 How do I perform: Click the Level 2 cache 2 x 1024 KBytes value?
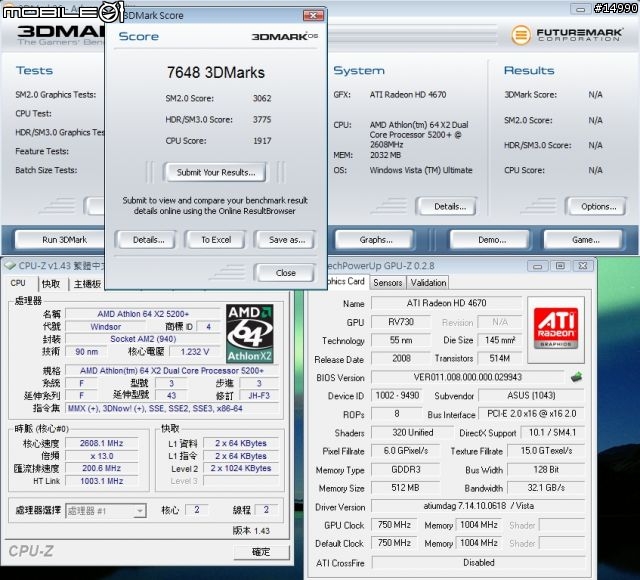click(241, 469)
